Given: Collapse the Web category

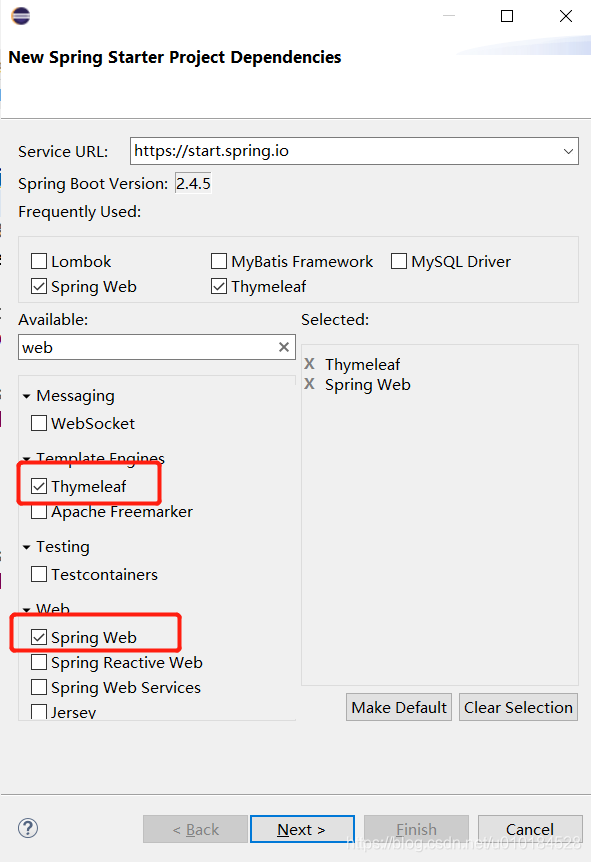Looking at the screenshot, I should coord(26,609).
